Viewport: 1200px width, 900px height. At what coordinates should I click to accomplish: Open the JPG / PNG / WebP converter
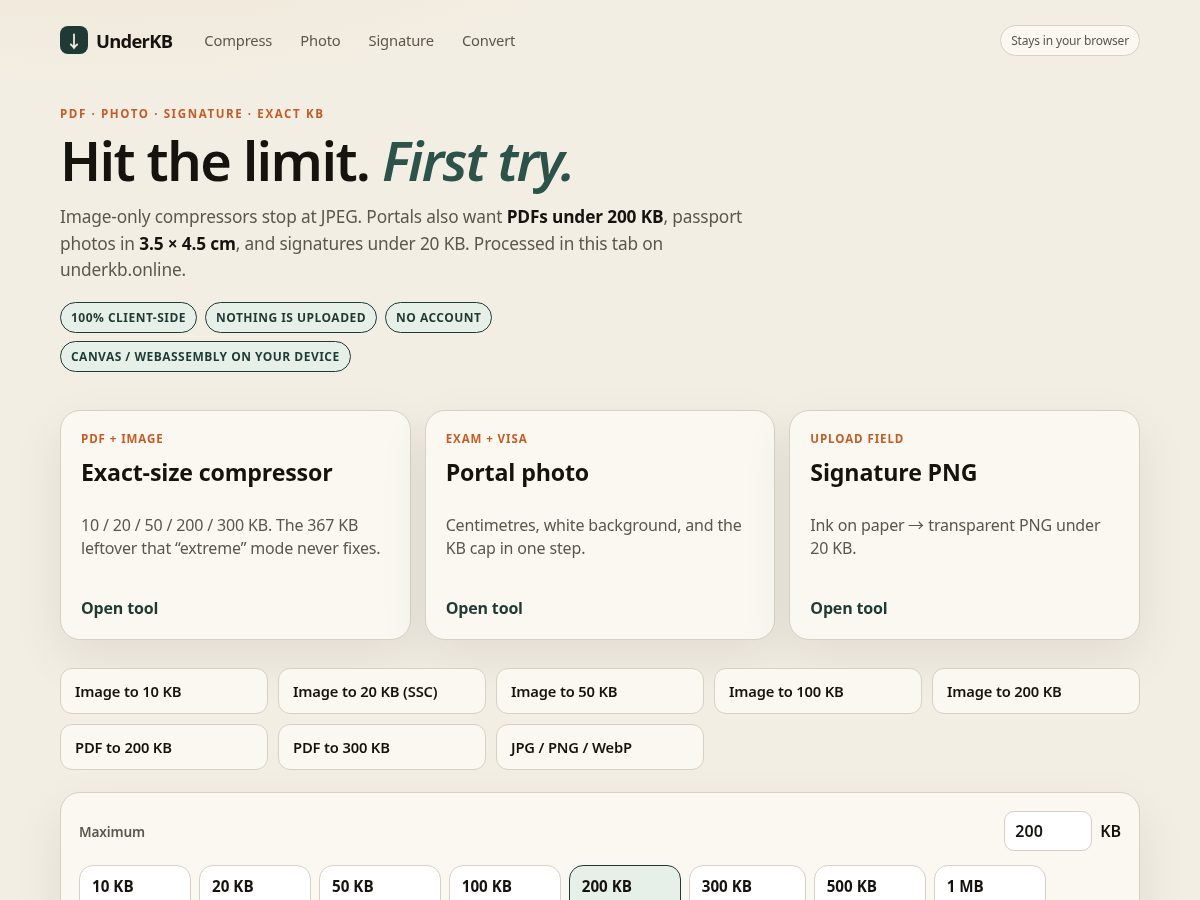coord(600,747)
